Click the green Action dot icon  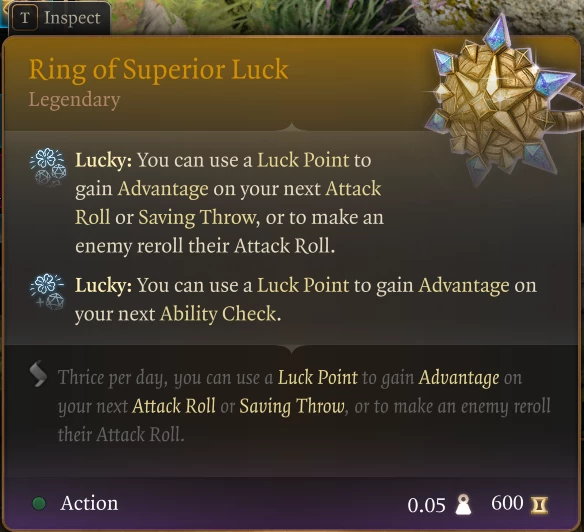(39, 503)
